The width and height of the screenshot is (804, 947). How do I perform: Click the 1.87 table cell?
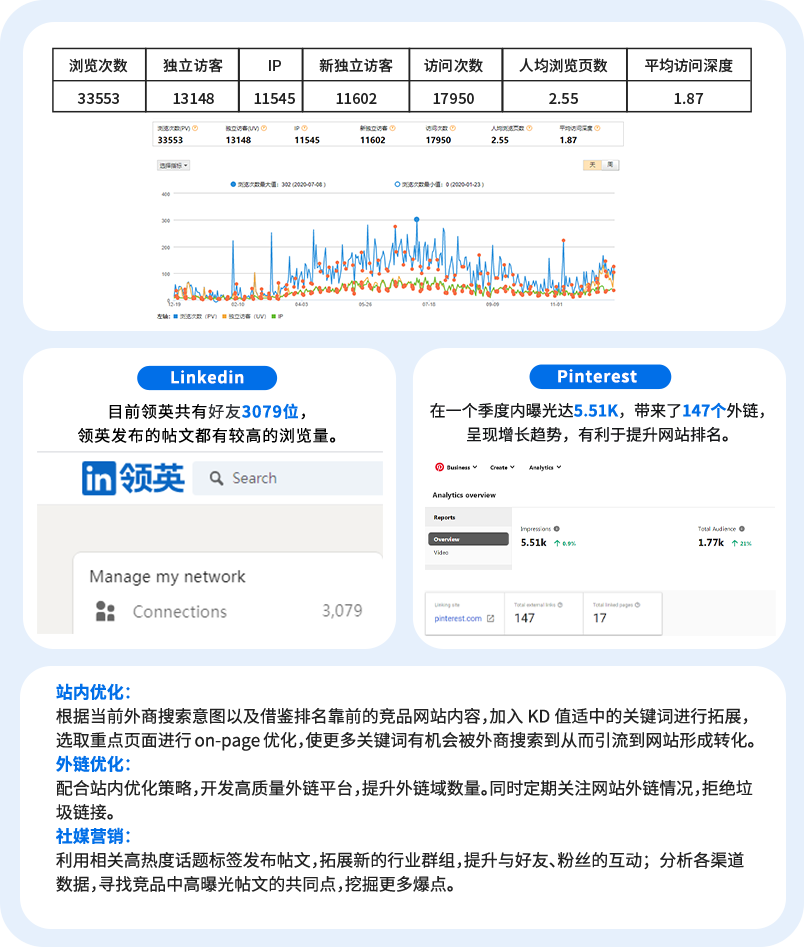(x=689, y=97)
